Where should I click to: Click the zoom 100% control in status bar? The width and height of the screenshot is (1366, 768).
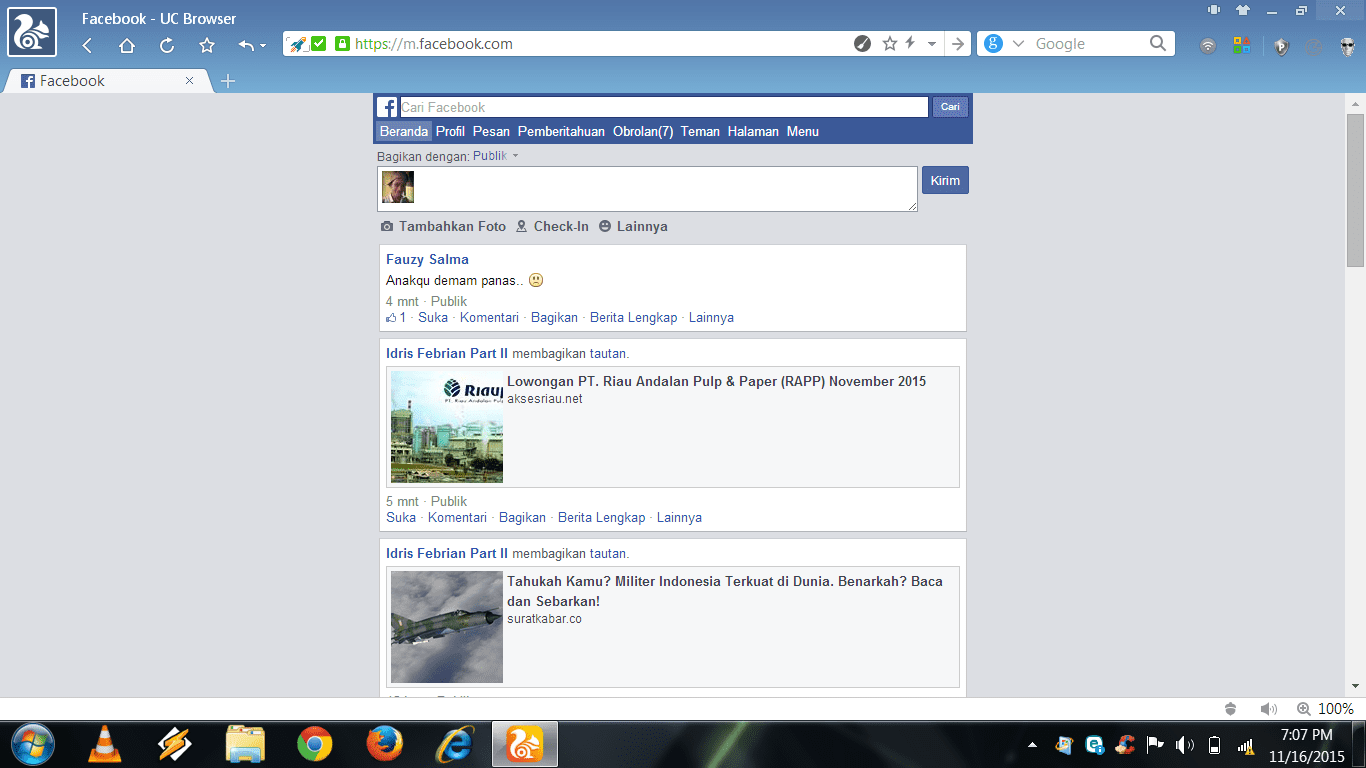1325,709
